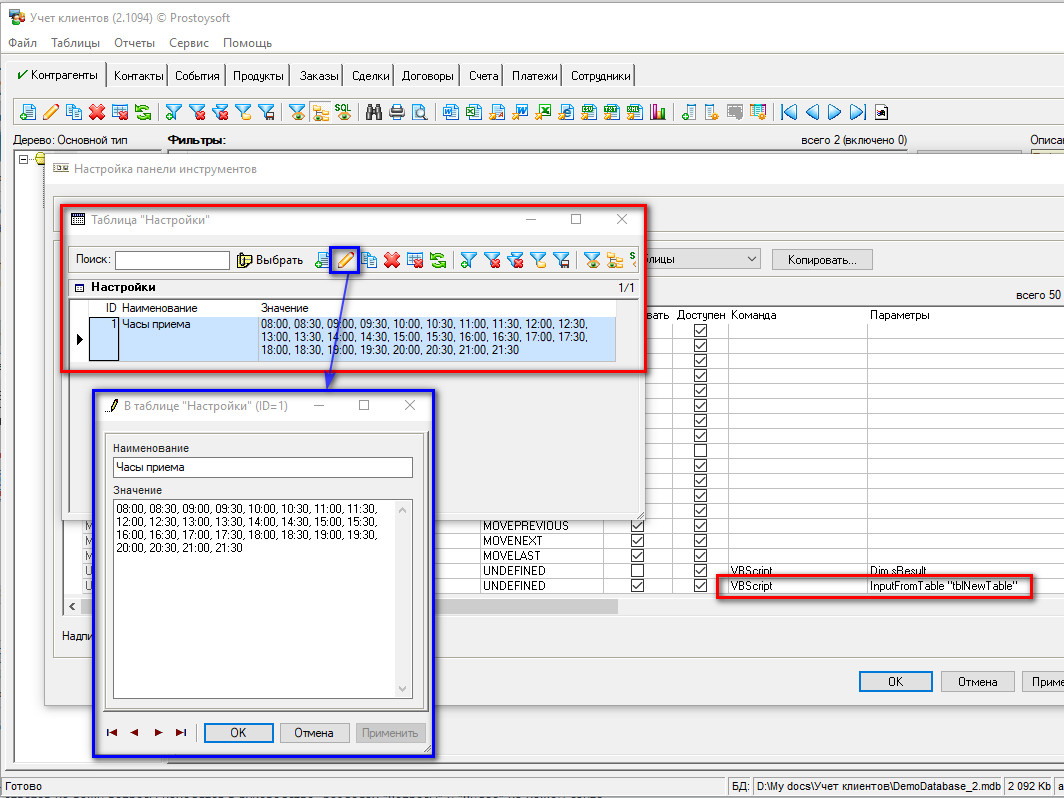Toggle the unchecked checkbox in Доступен column
Image resolution: width=1064 pixels, height=798 pixels.
click(700, 451)
